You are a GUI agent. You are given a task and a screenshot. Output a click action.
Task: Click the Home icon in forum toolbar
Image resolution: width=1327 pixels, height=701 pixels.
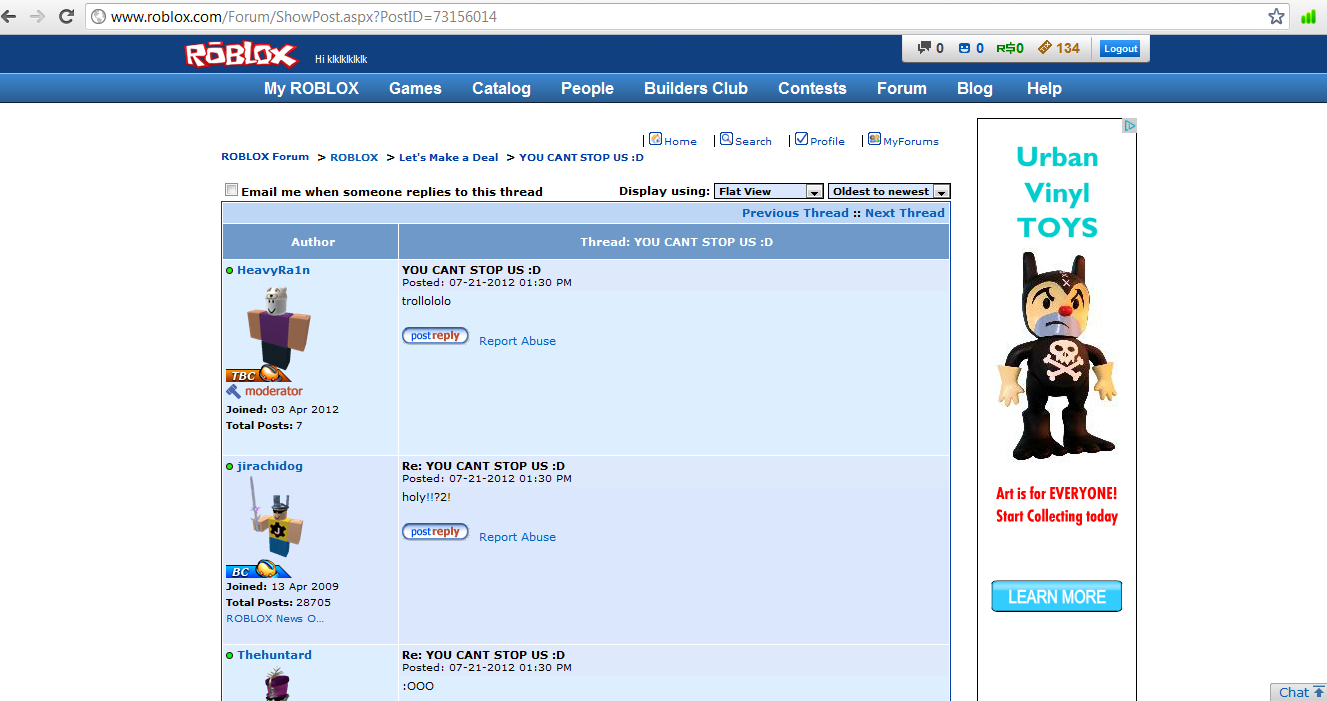pyautogui.click(x=655, y=139)
